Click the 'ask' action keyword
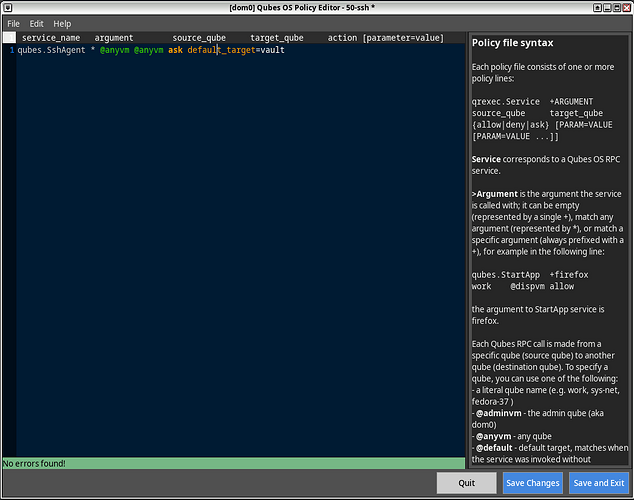 175,50
